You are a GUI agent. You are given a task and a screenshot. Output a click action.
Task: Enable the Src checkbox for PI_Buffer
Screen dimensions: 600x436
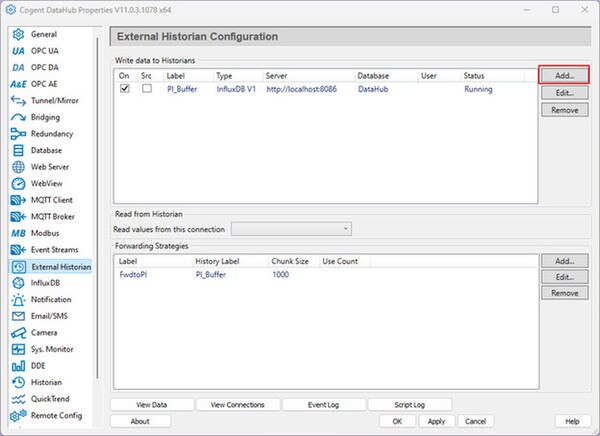tap(147, 88)
